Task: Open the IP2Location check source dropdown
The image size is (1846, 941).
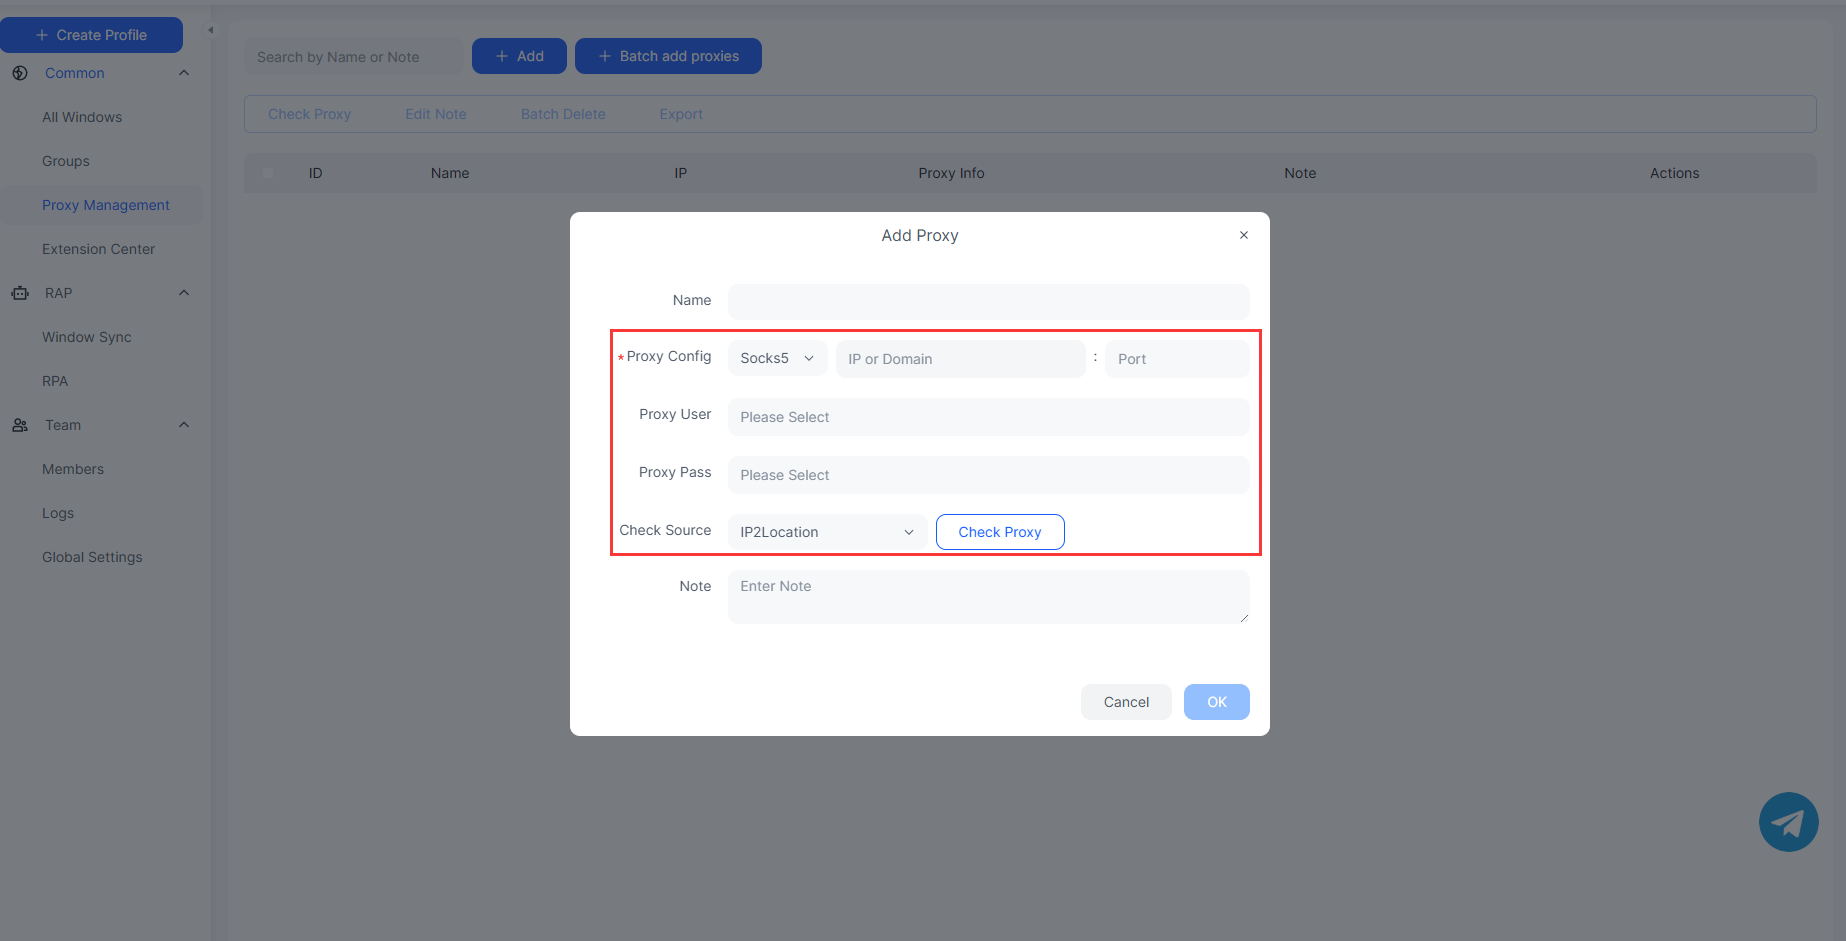Action: 826,532
